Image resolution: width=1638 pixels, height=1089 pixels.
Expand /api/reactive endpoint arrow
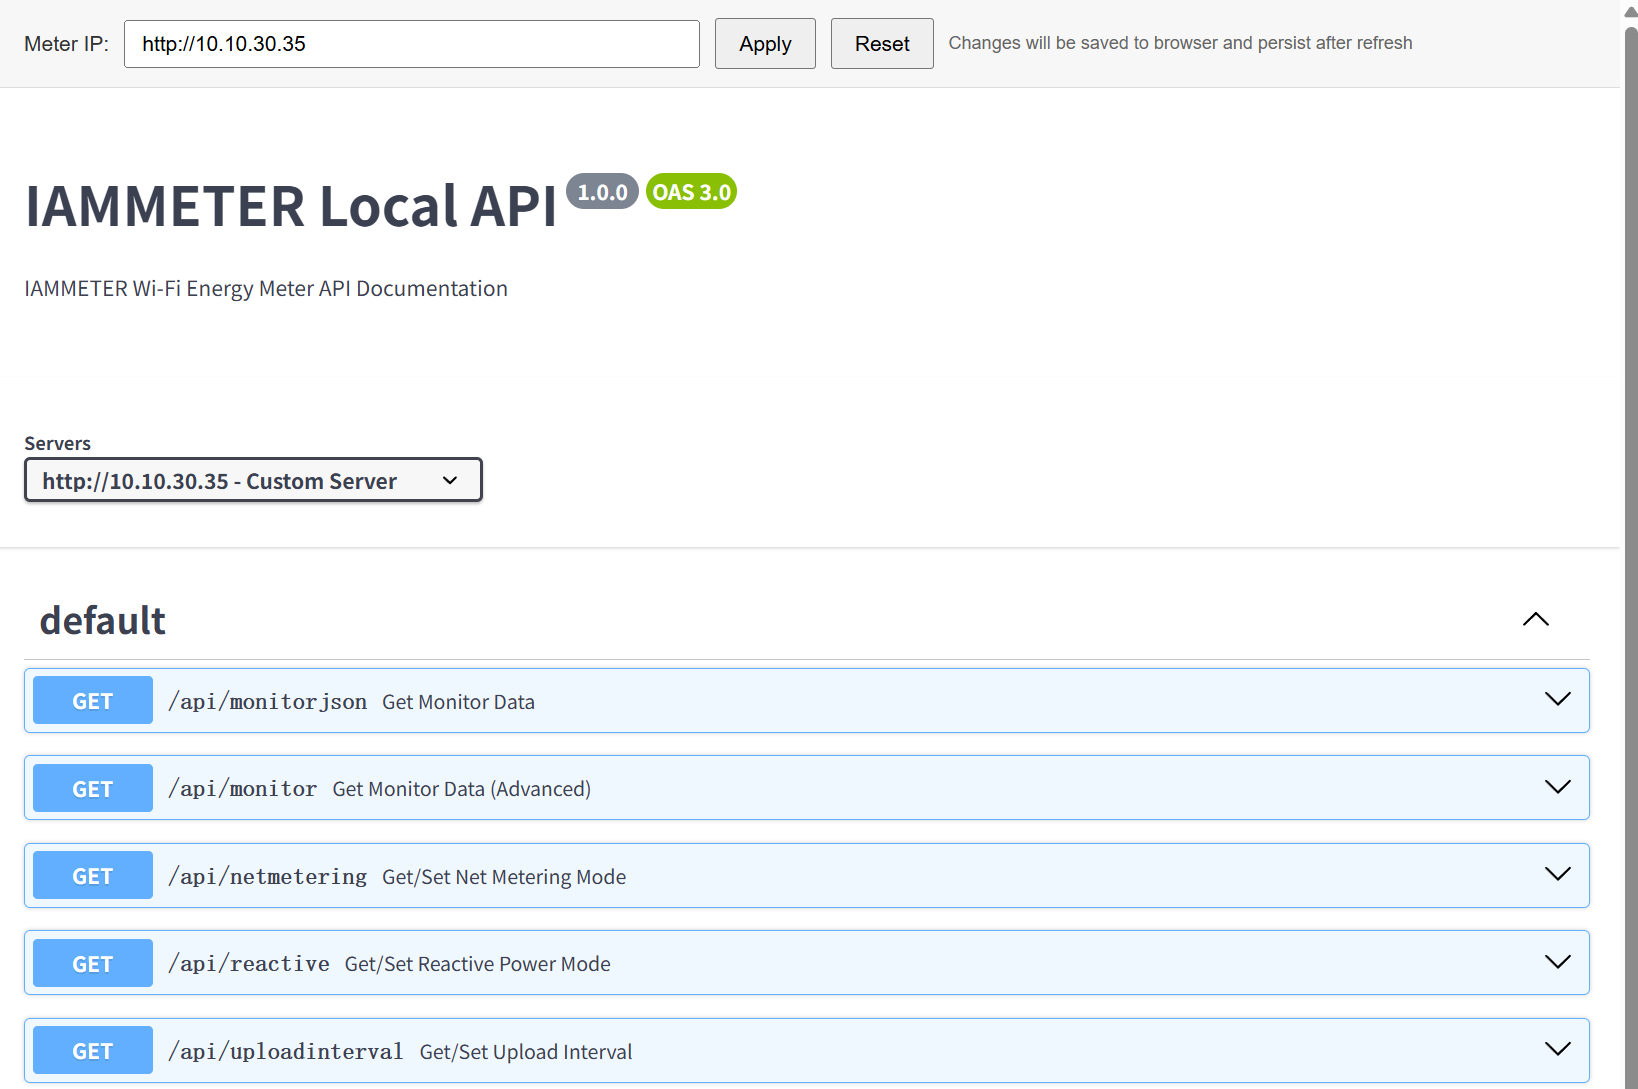click(1557, 962)
